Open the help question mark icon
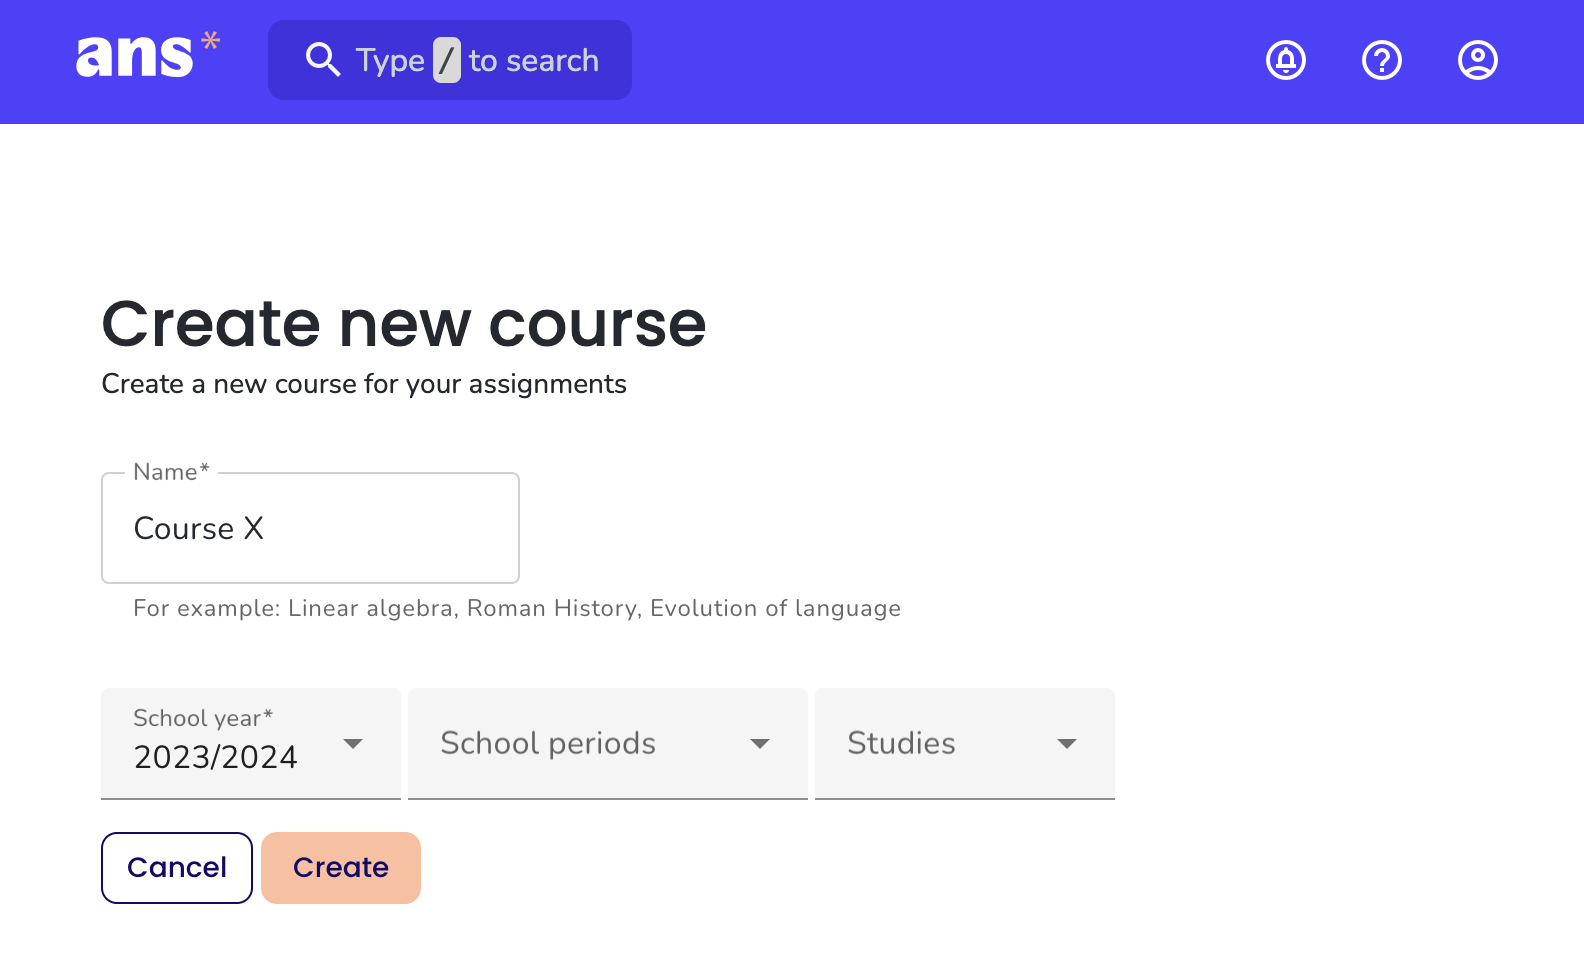1584x958 pixels. pyautogui.click(x=1382, y=60)
